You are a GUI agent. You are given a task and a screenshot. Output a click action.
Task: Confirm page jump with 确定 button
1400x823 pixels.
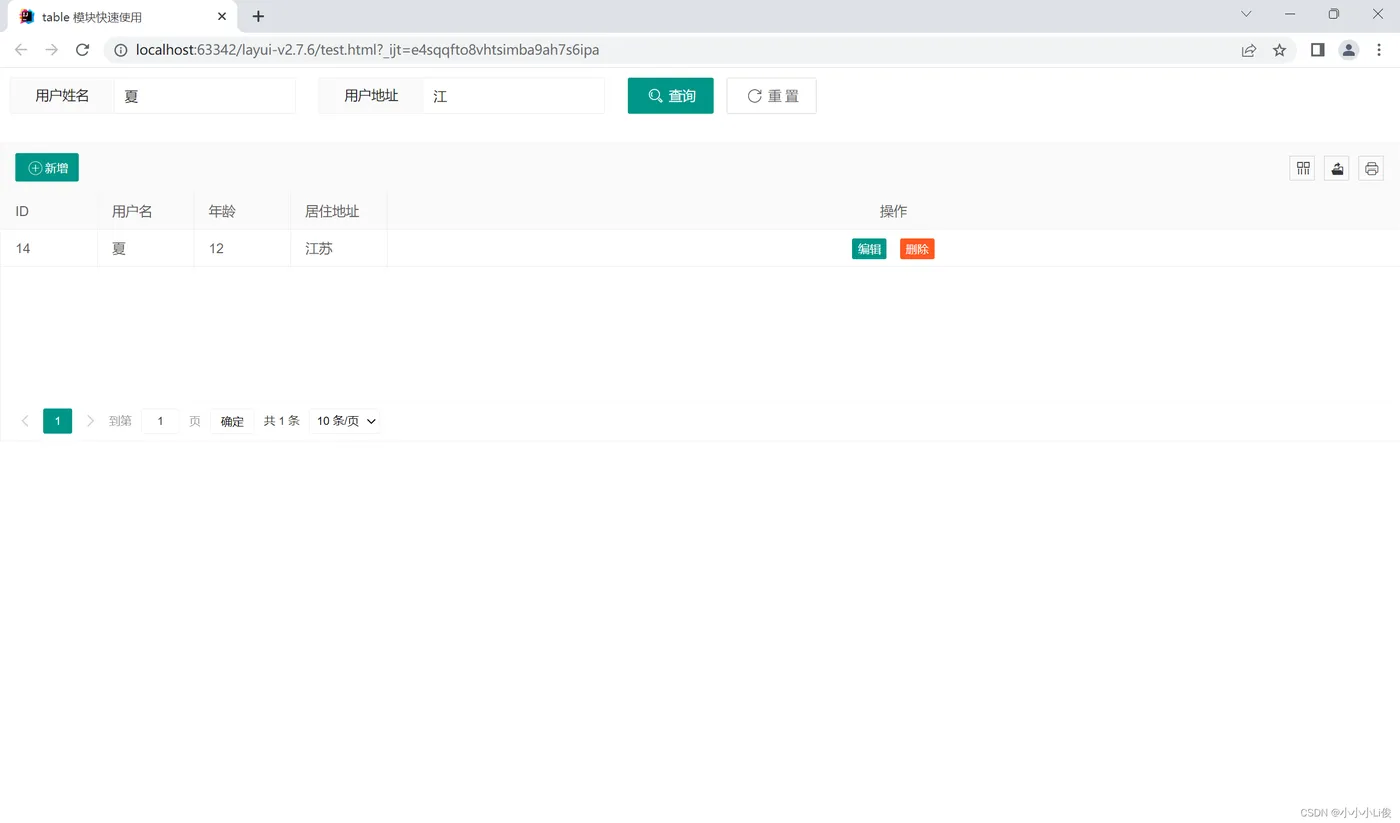coord(232,421)
